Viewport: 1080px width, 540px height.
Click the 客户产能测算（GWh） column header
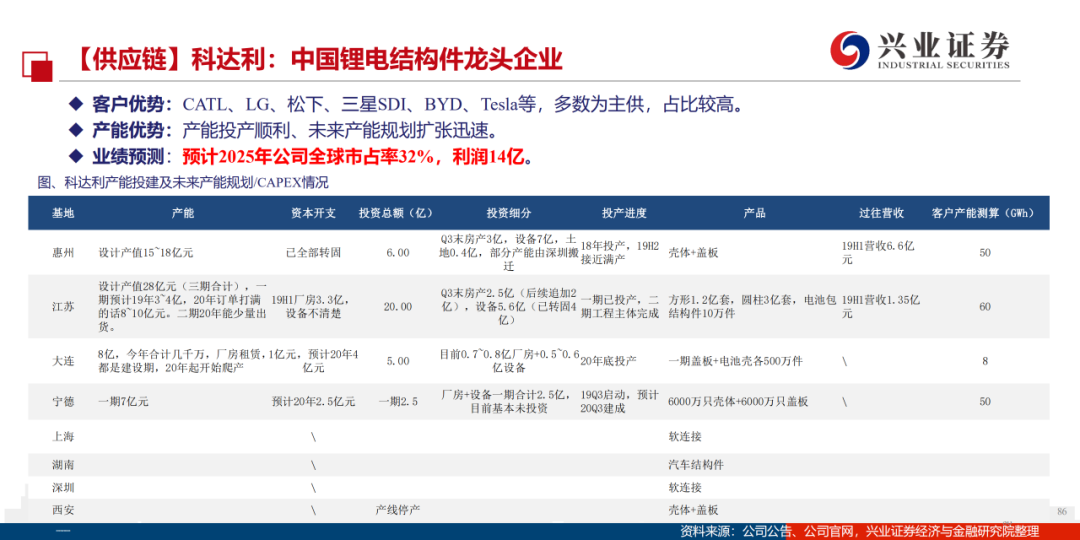[983, 214]
